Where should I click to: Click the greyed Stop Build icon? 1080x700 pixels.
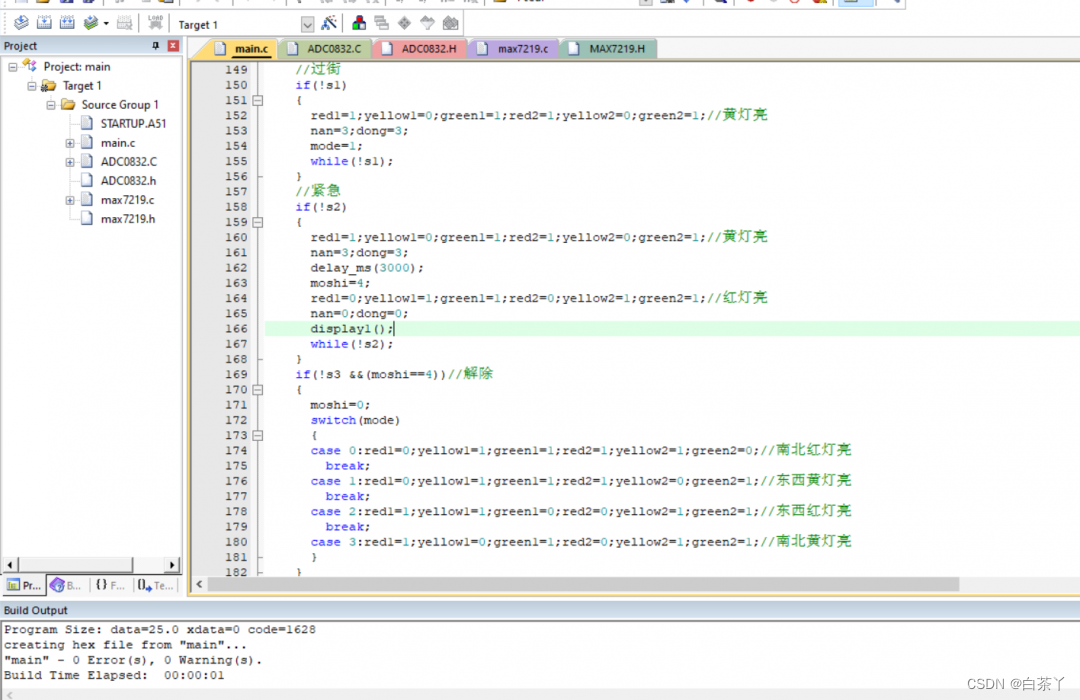coord(125,23)
